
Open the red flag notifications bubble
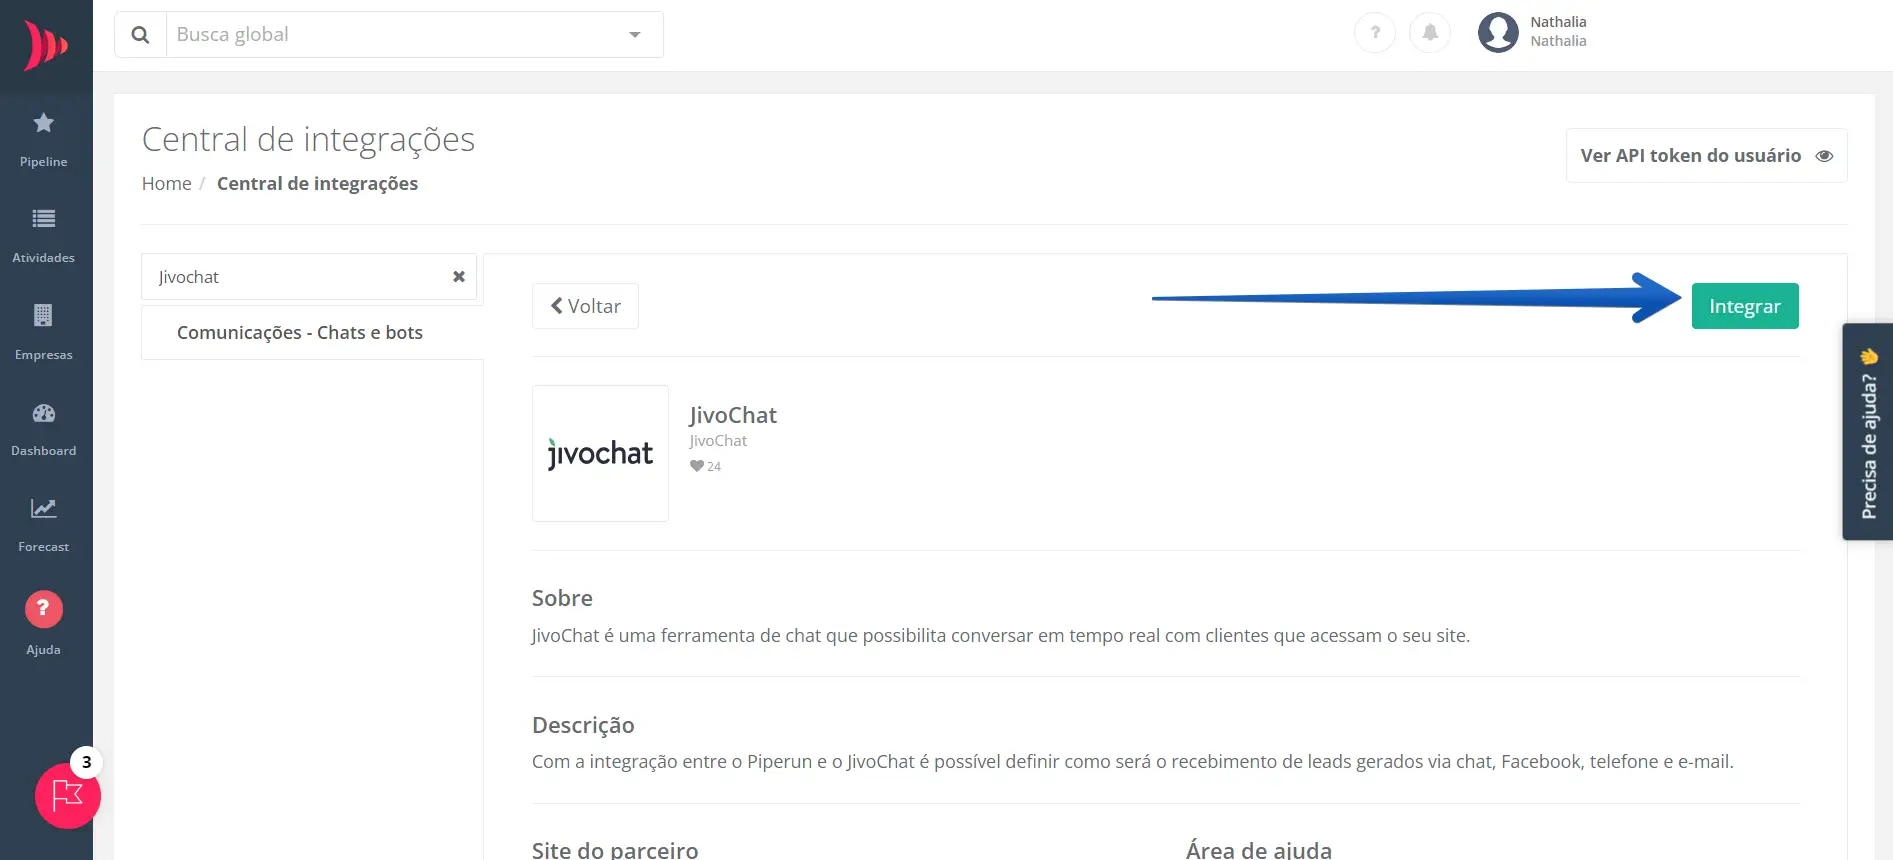pyautogui.click(x=67, y=796)
